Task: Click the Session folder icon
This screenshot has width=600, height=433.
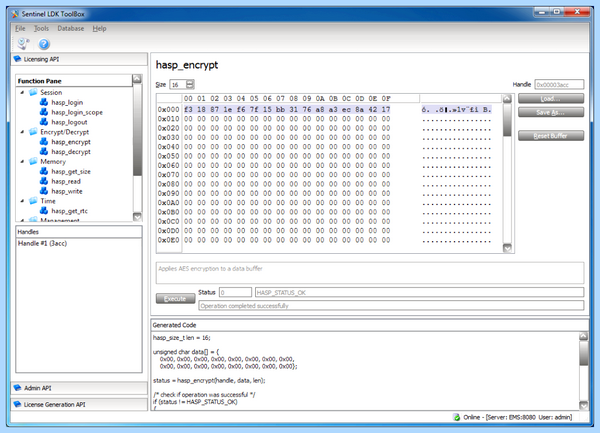Action: click(x=34, y=92)
